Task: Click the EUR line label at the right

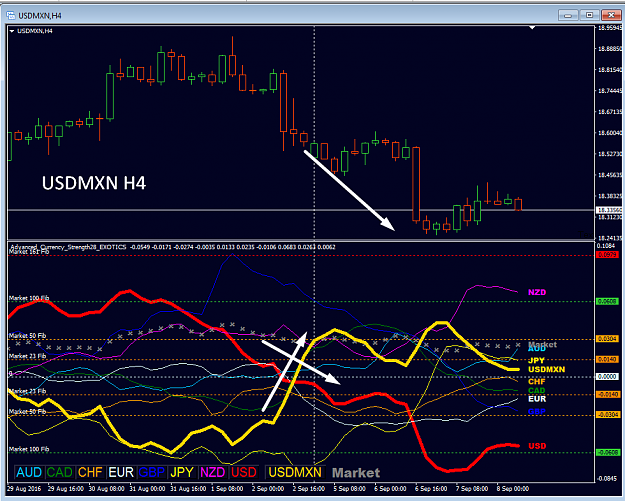Action: (537, 399)
